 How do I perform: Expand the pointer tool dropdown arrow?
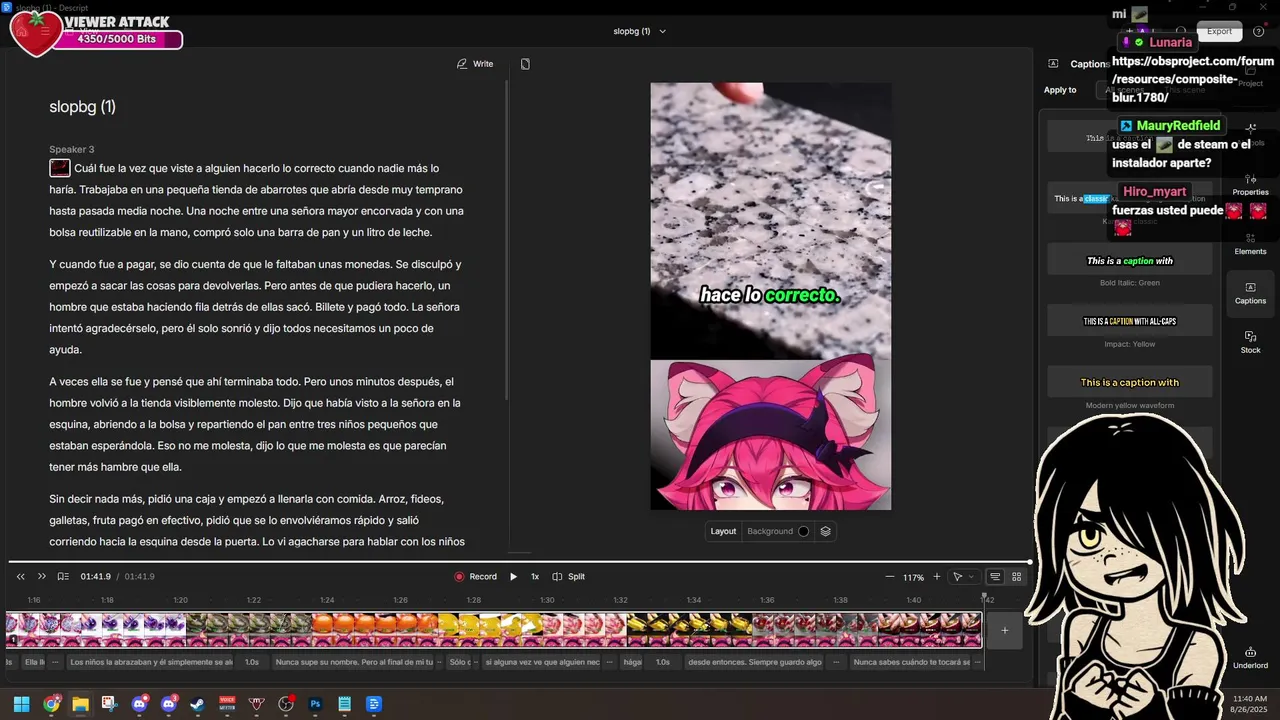coord(970,577)
